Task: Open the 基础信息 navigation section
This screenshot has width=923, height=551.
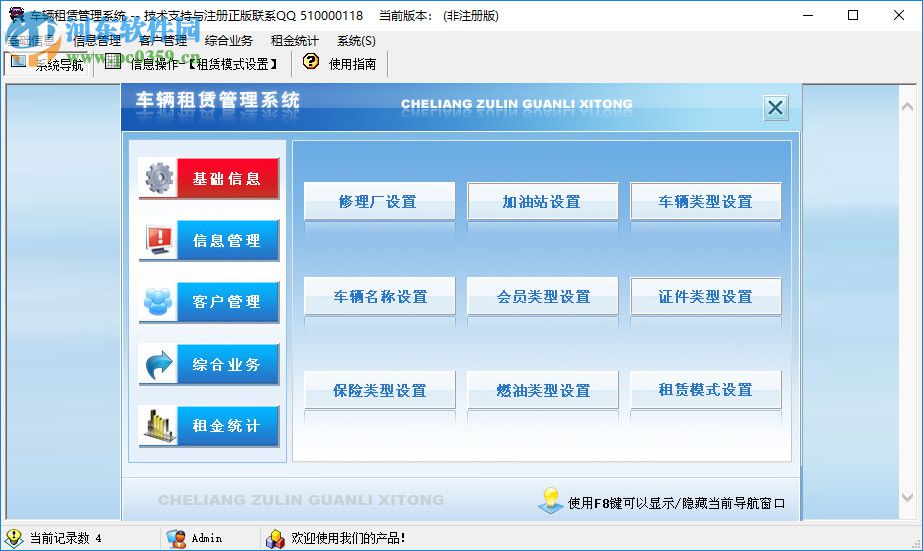Action: coord(209,178)
